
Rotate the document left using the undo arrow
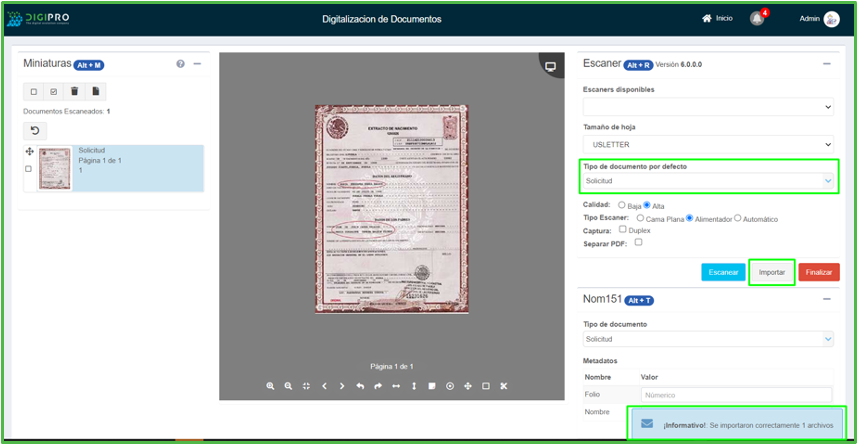pos(360,386)
